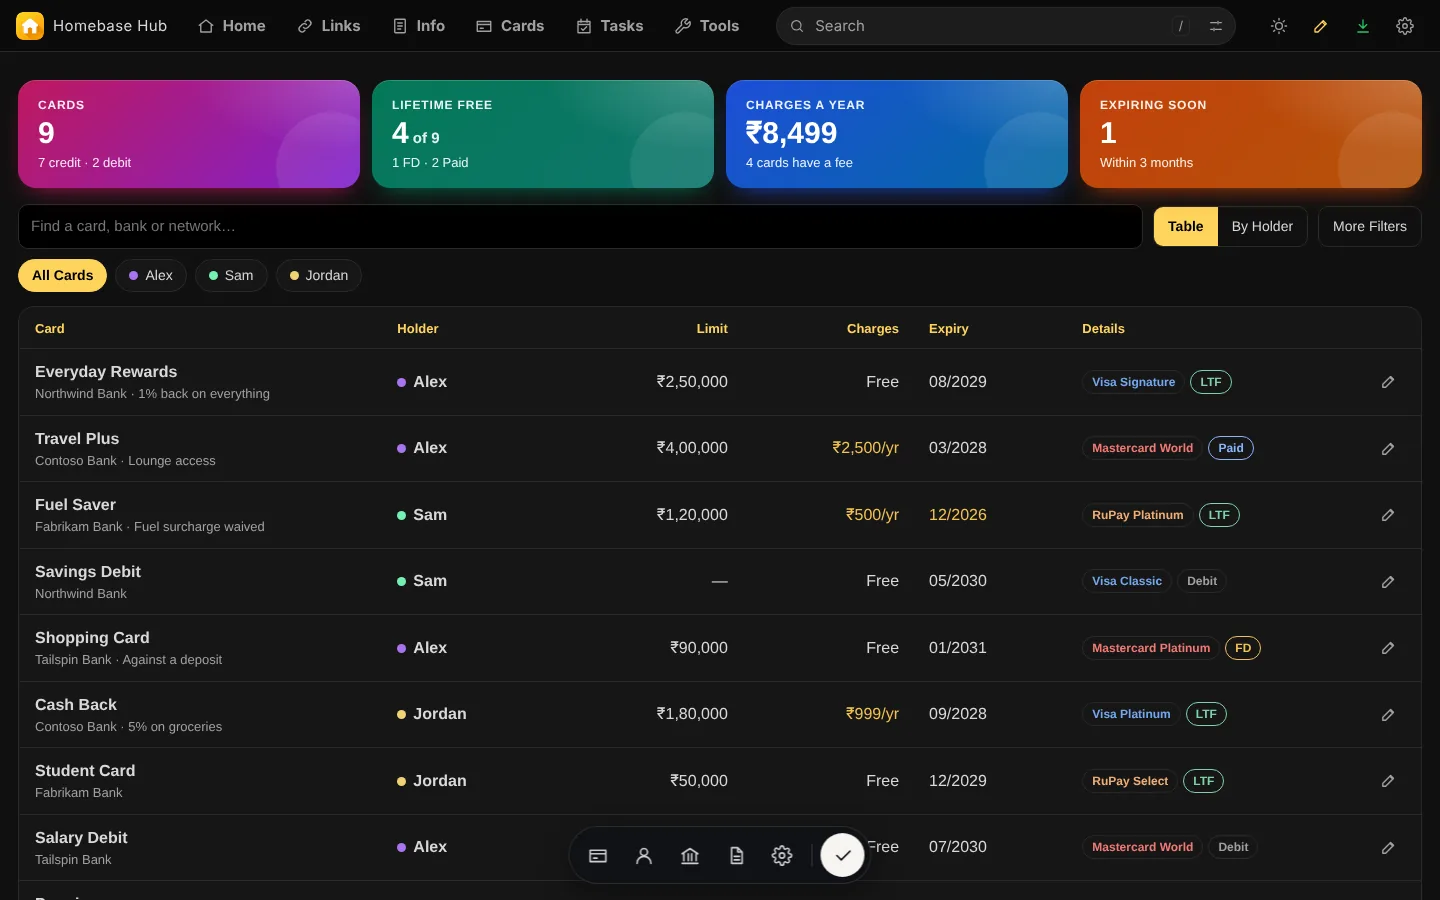Click the top Search field
This screenshot has height=900, width=1440.
[x=1006, y=26]
